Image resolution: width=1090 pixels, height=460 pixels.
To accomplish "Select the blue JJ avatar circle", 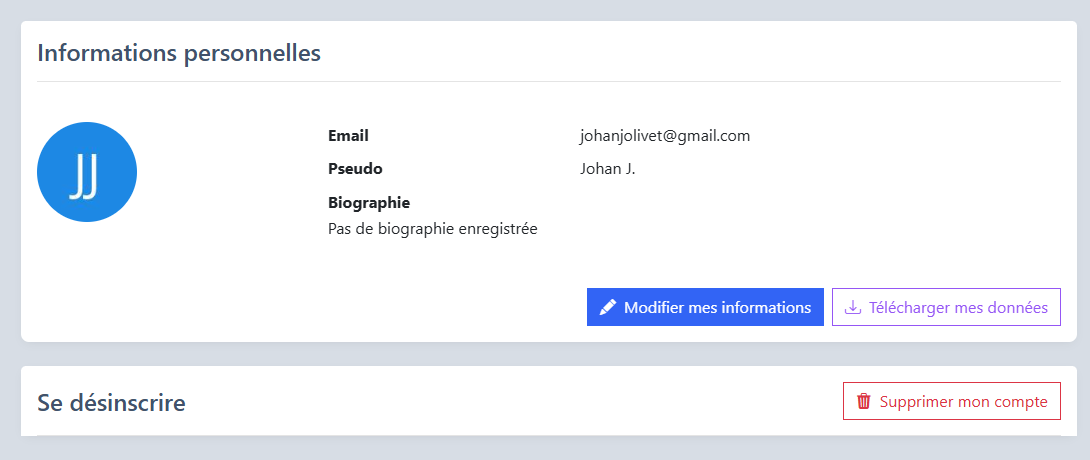I will click(x=87, y=172).
